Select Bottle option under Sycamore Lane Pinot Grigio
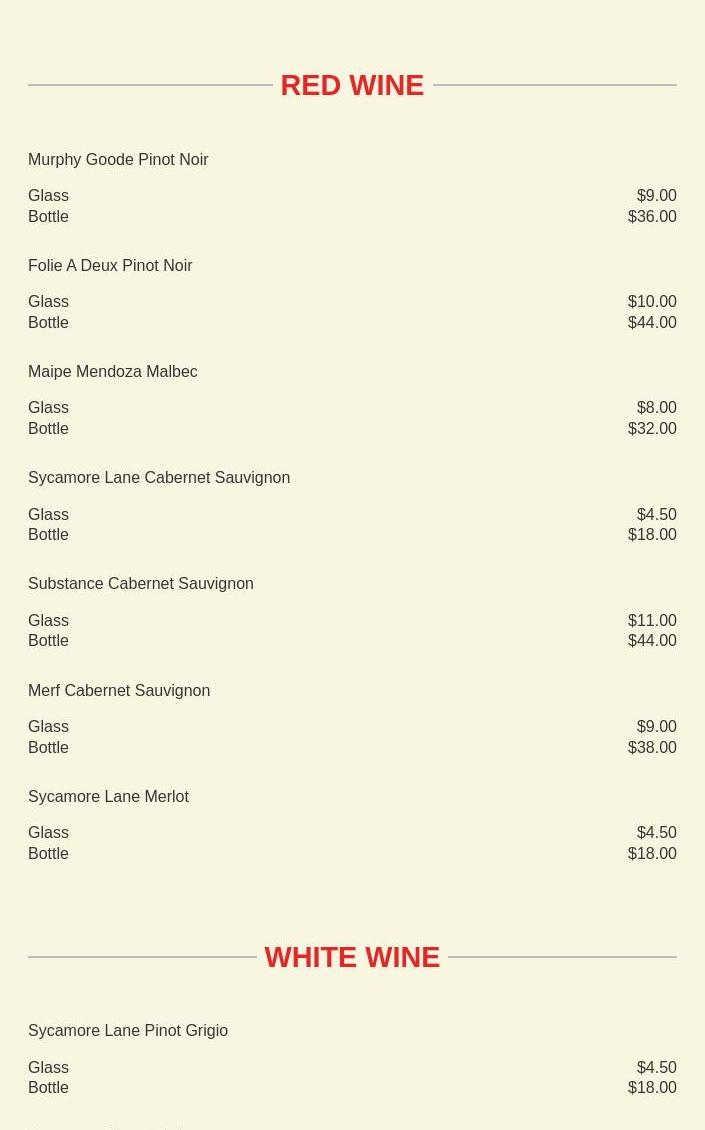This screenshot has height=1130, width=705. click(x=48, y=1088)
